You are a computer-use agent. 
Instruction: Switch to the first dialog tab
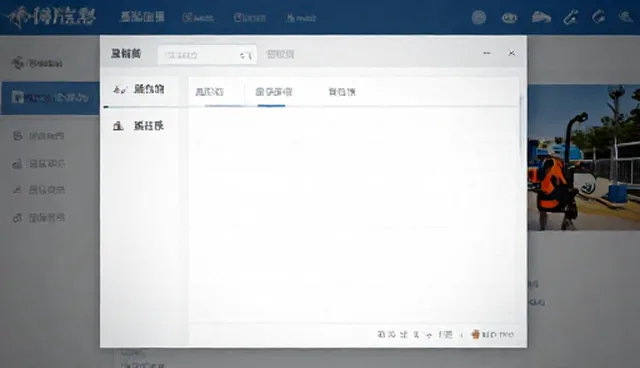click(x=209, y=92)
